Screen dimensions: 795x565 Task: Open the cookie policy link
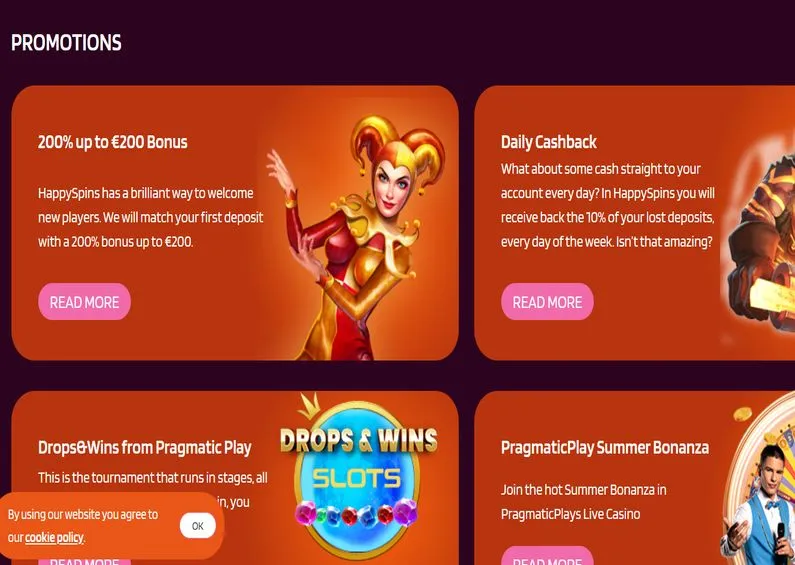tap(55, 538)
